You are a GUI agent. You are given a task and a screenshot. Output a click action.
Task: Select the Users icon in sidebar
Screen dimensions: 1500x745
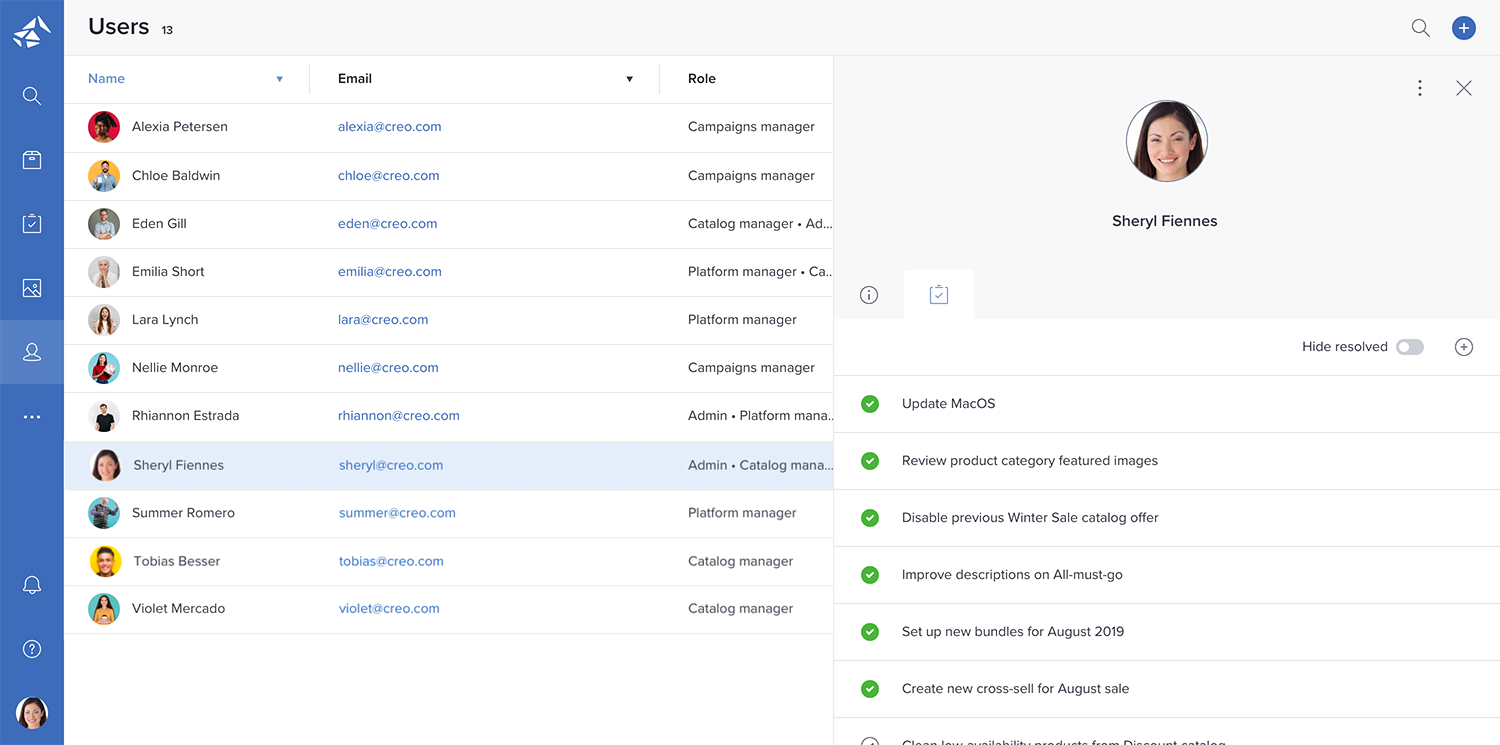32,352
